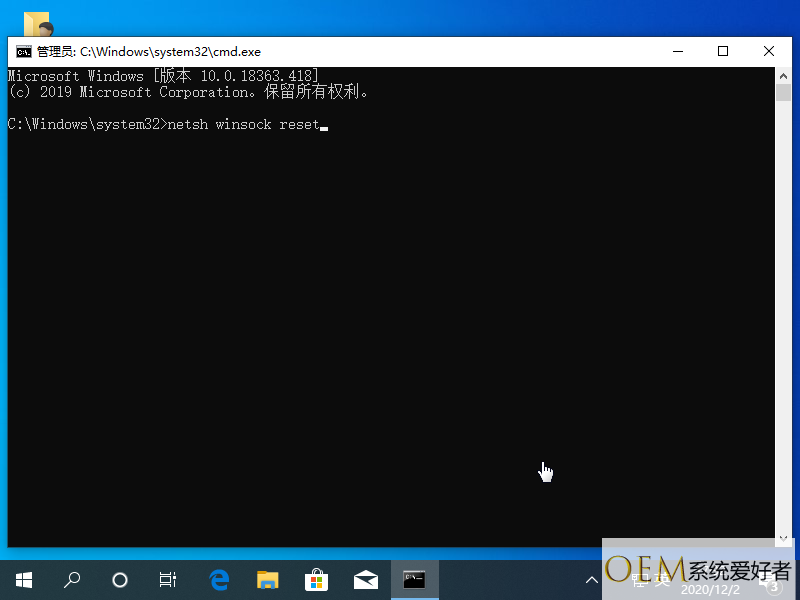Close the cmd.exe window
This screenshot has height=600, width=800.
coord(769,51)
